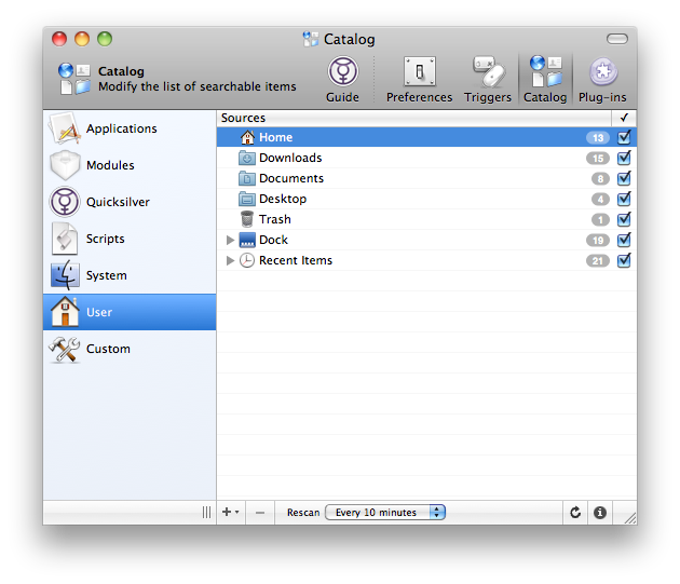Toggle the Recent Items checkbox

coord(624,260)
